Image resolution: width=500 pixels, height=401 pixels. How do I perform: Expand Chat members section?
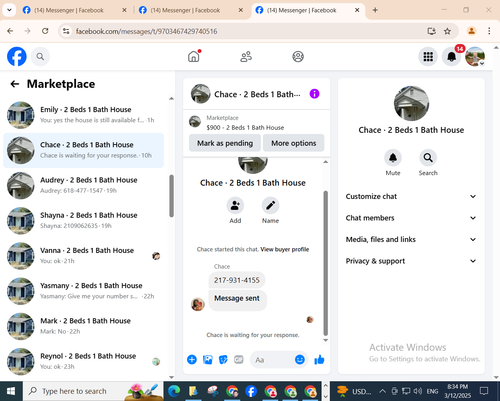pos(411,218)
